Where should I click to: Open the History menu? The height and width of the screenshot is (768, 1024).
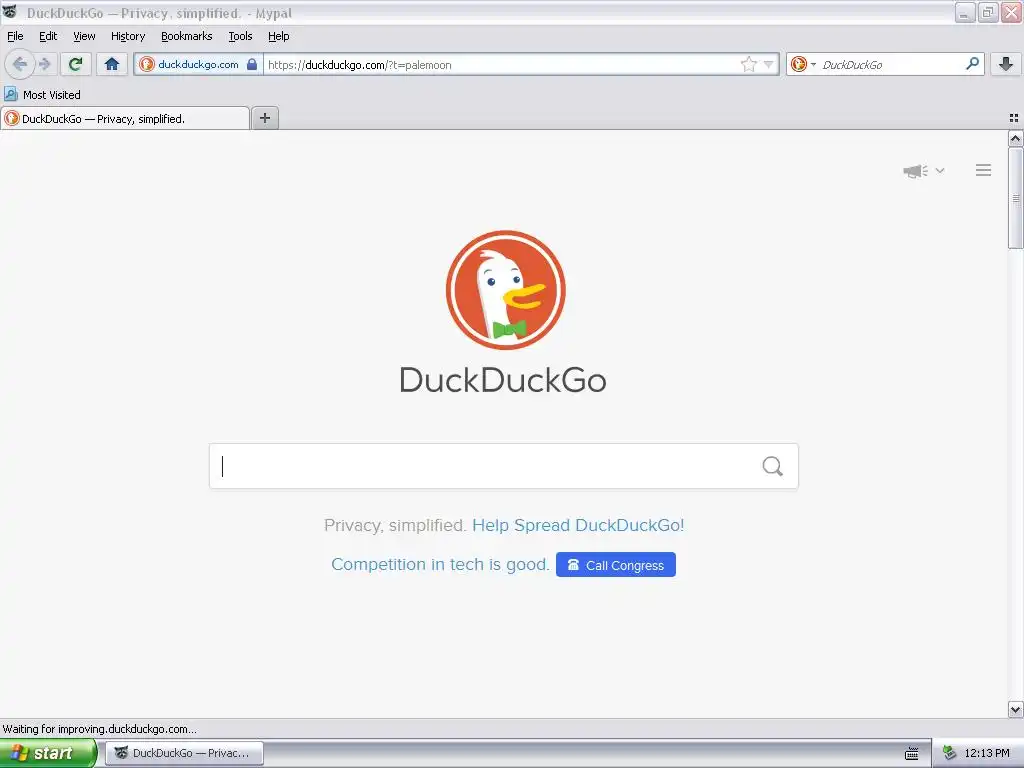tap(128, 37)
